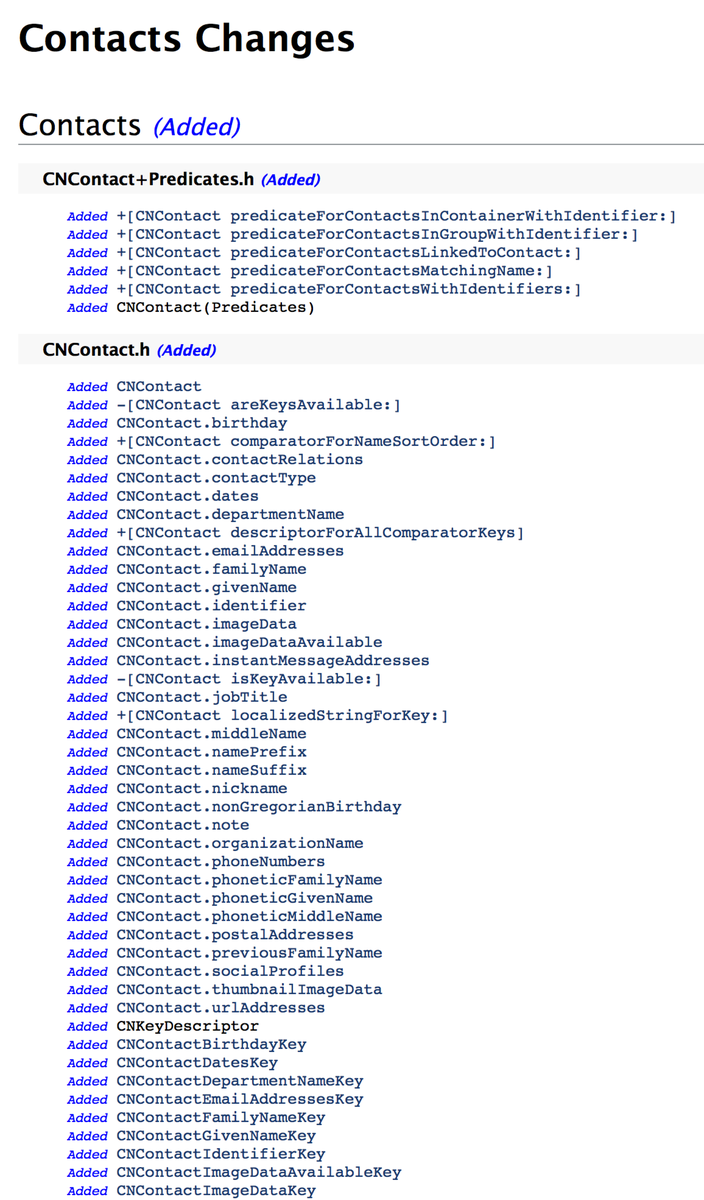Open CNContactBirthdayKey link
This screenshot has width=704, height=1200.
tap(211, 1043)
